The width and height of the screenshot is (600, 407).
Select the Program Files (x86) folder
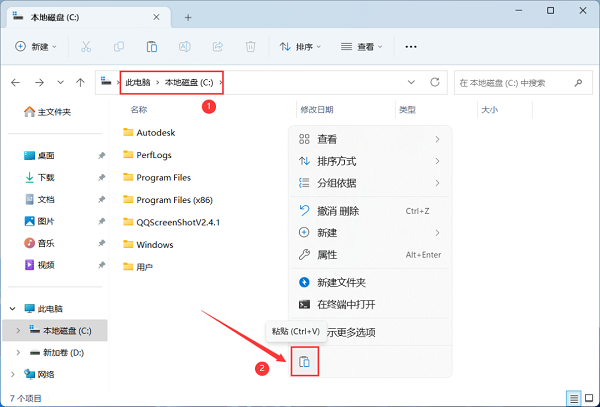[175, 199]
